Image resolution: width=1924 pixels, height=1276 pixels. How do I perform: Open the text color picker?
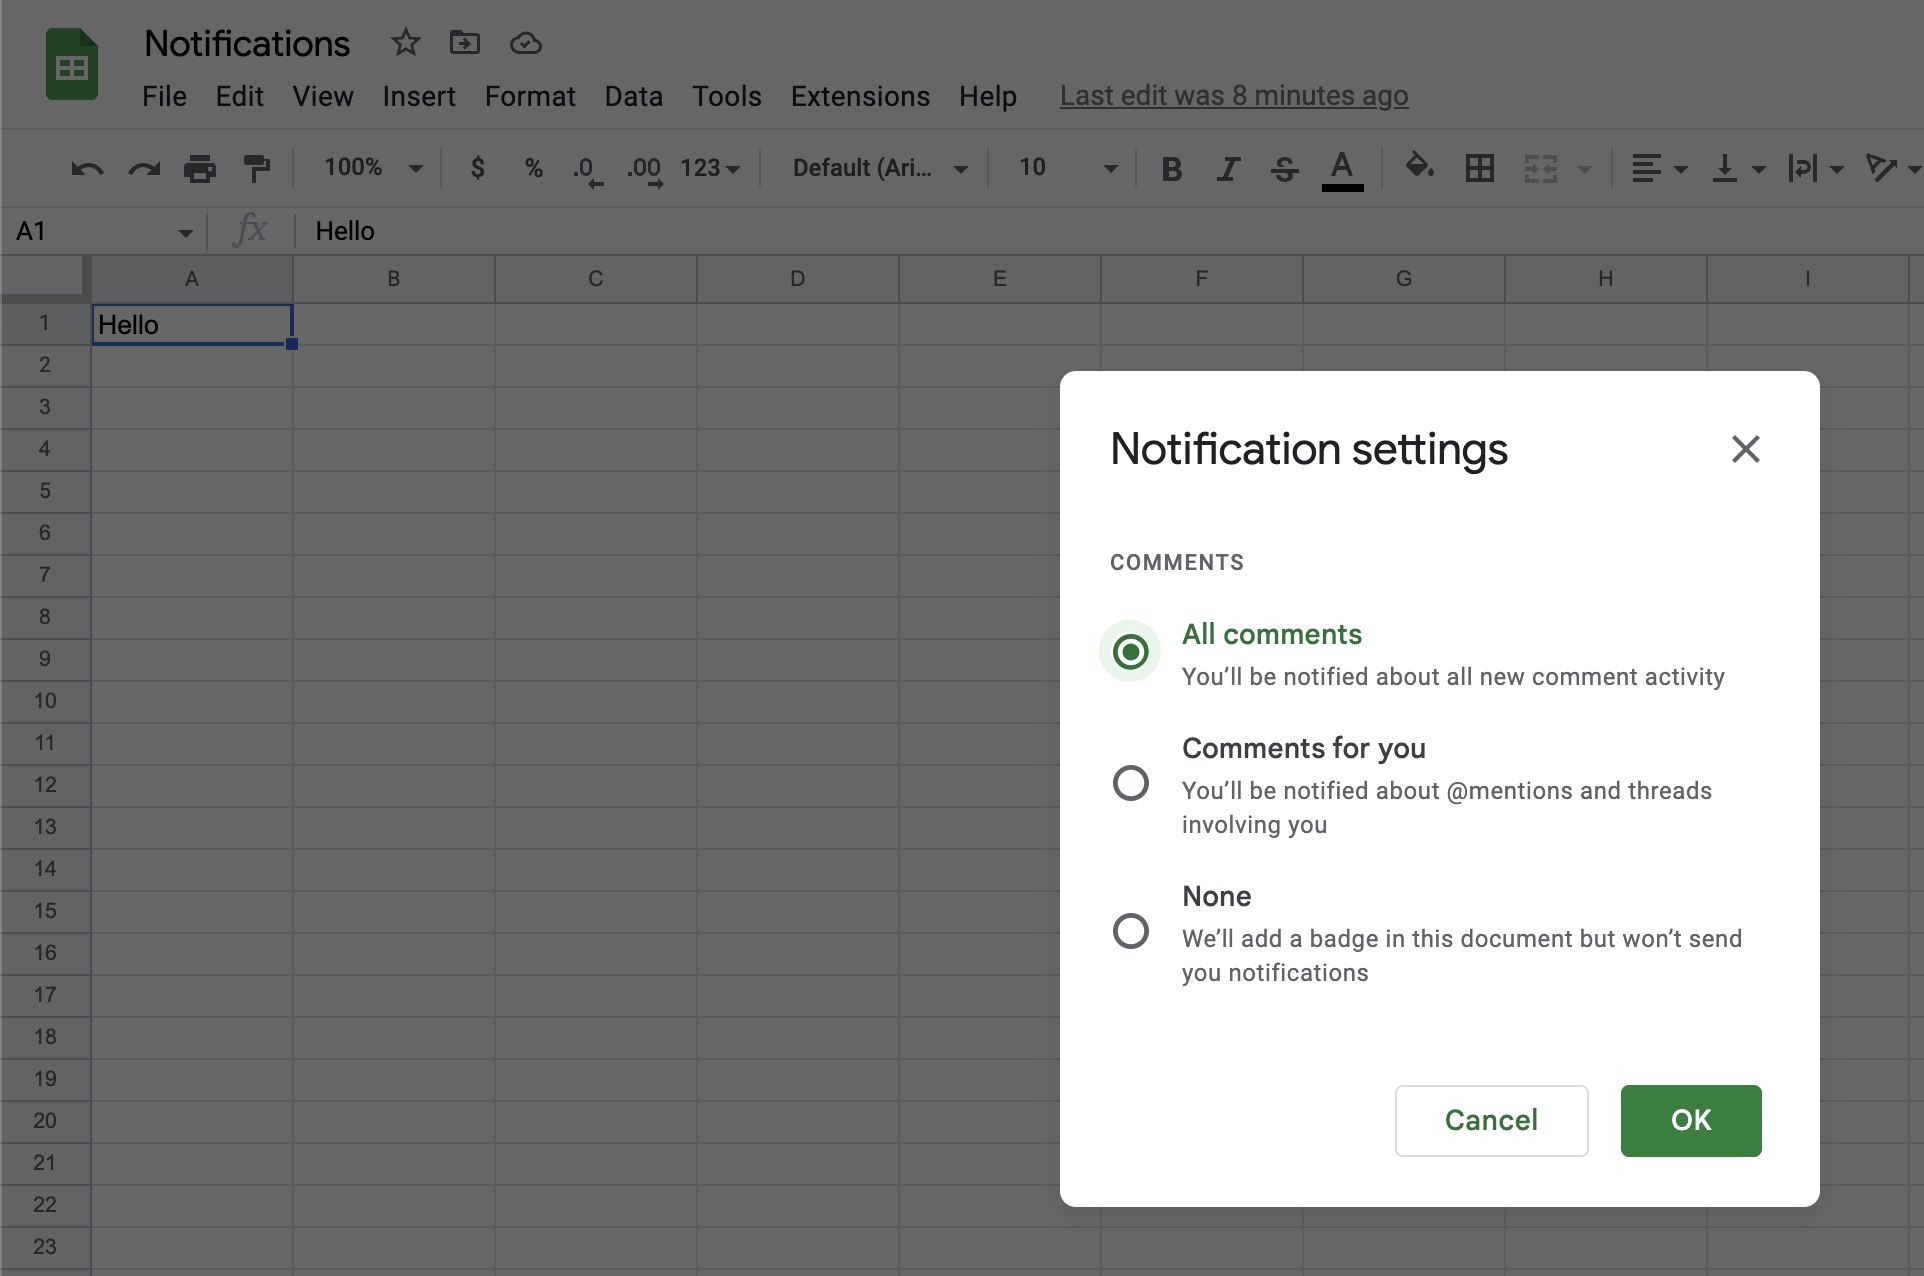coord(1342,169)
